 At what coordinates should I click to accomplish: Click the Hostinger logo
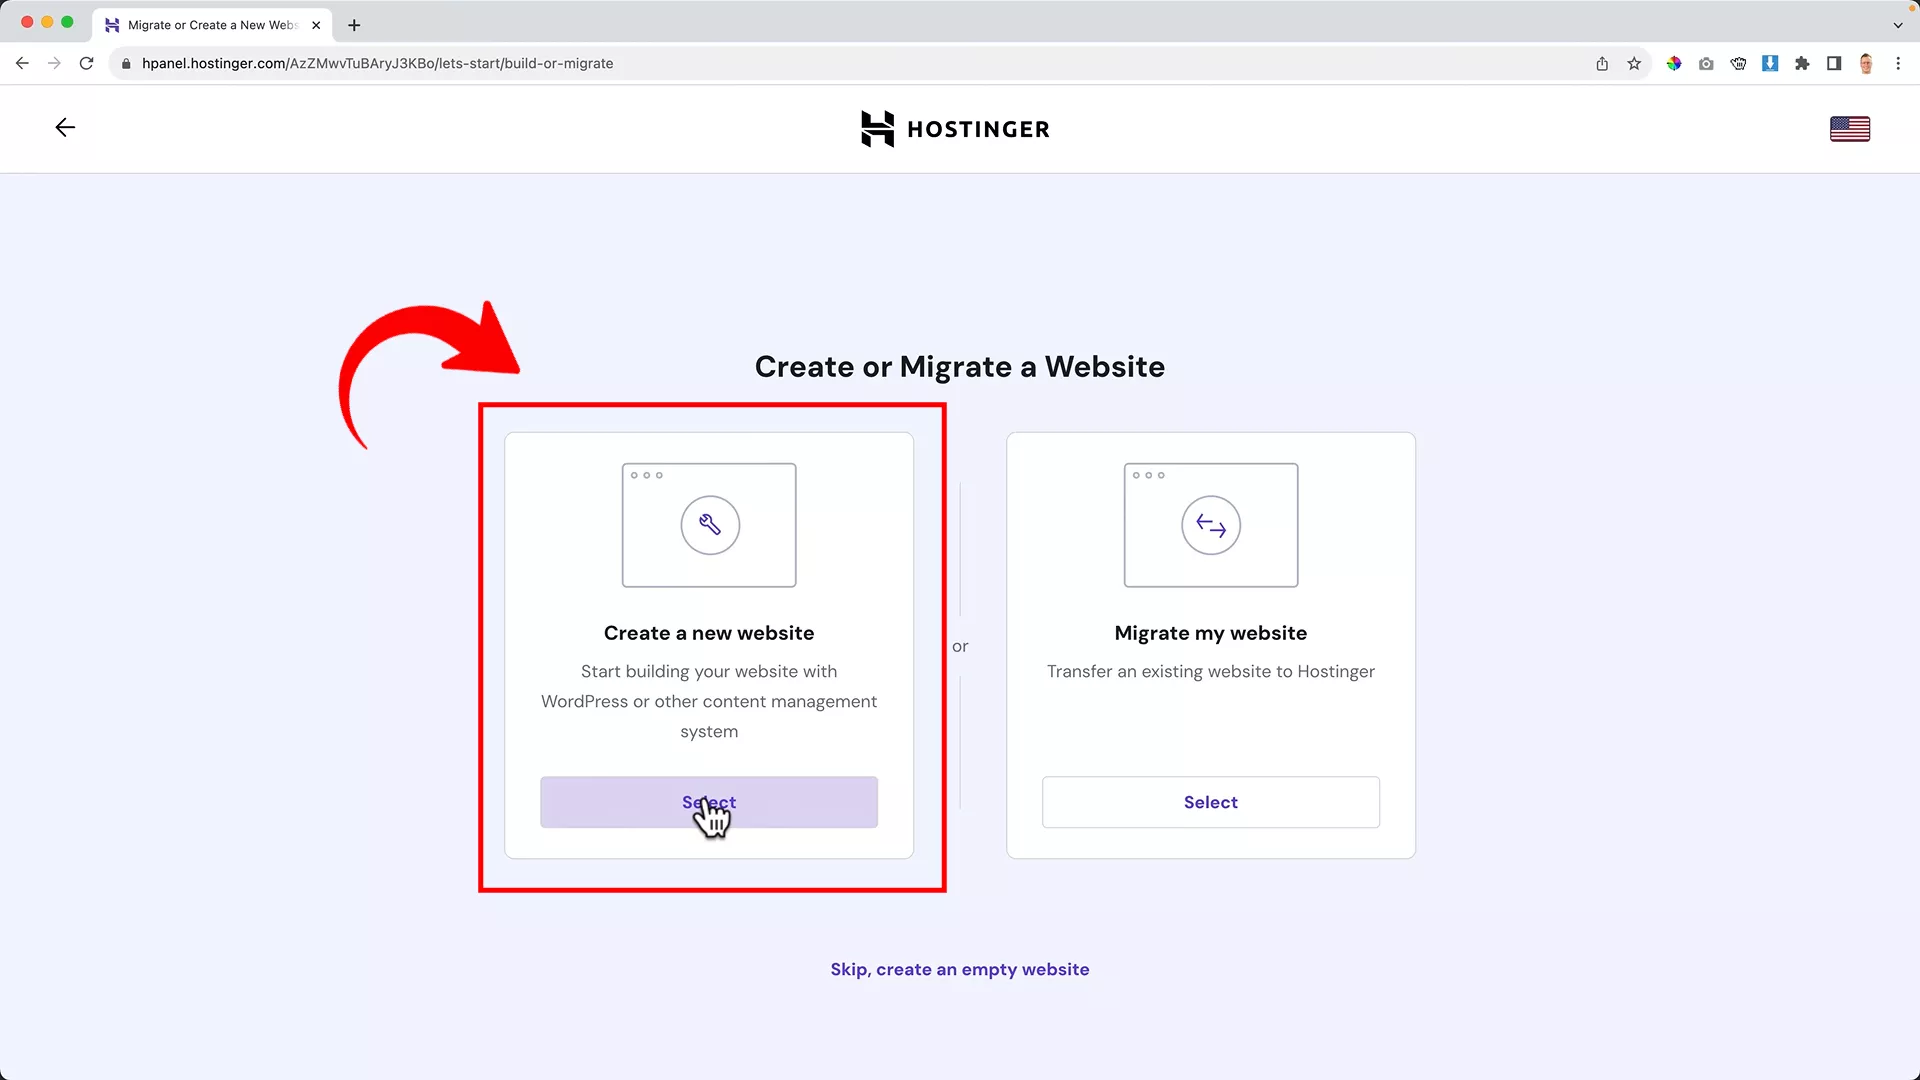954,128
